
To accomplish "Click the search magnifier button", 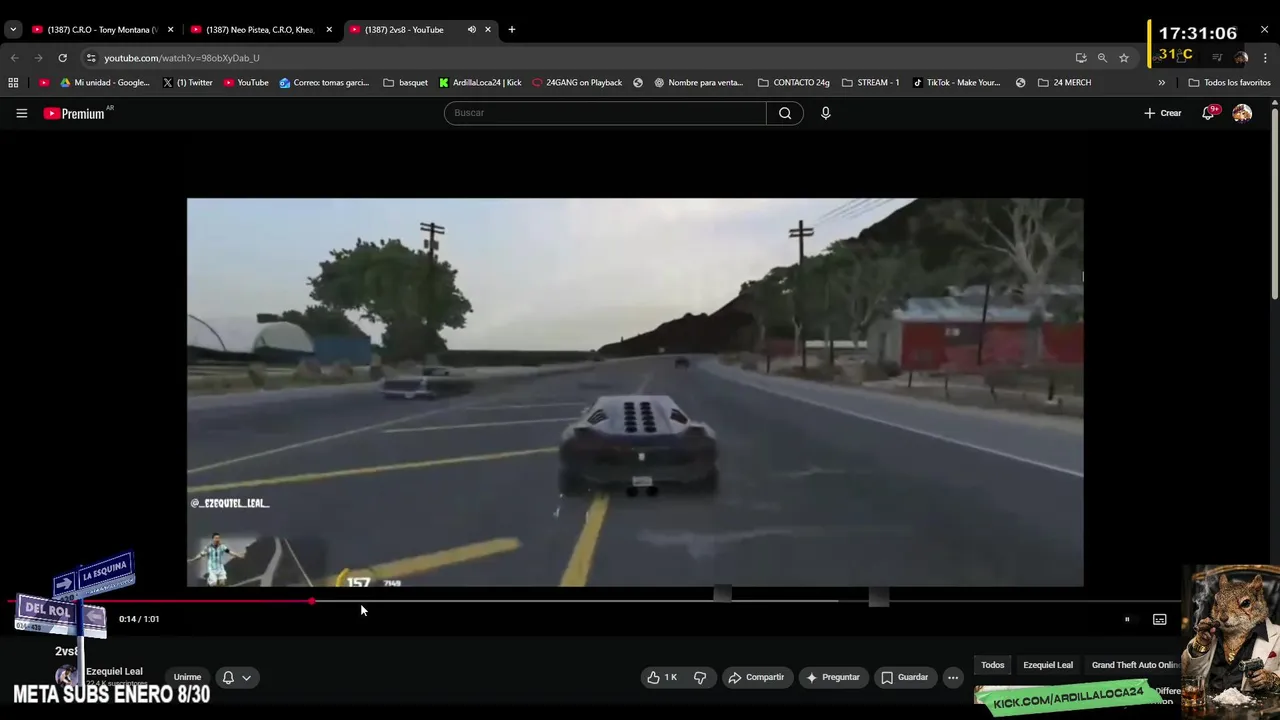I will pyautogui.click(x=785, y=113).
